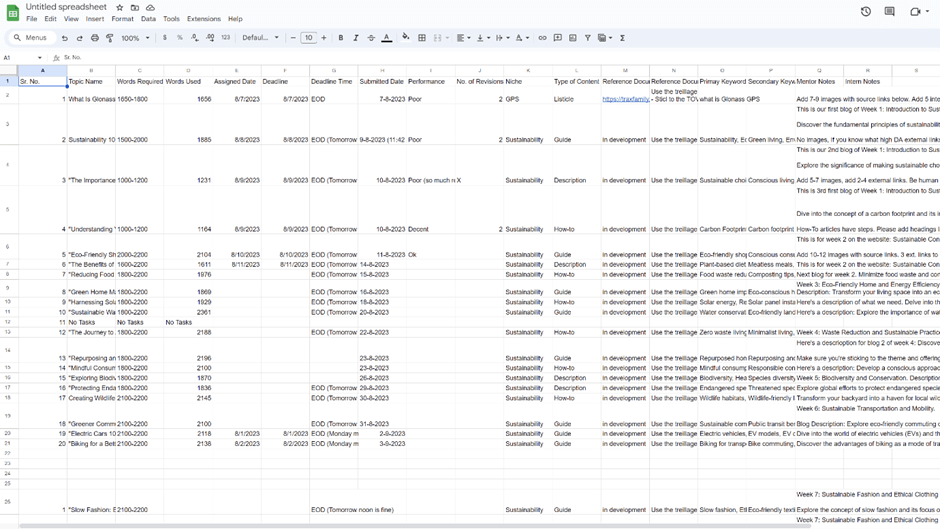Increase decimal places
940x529 pixels.
click(210, 38)
